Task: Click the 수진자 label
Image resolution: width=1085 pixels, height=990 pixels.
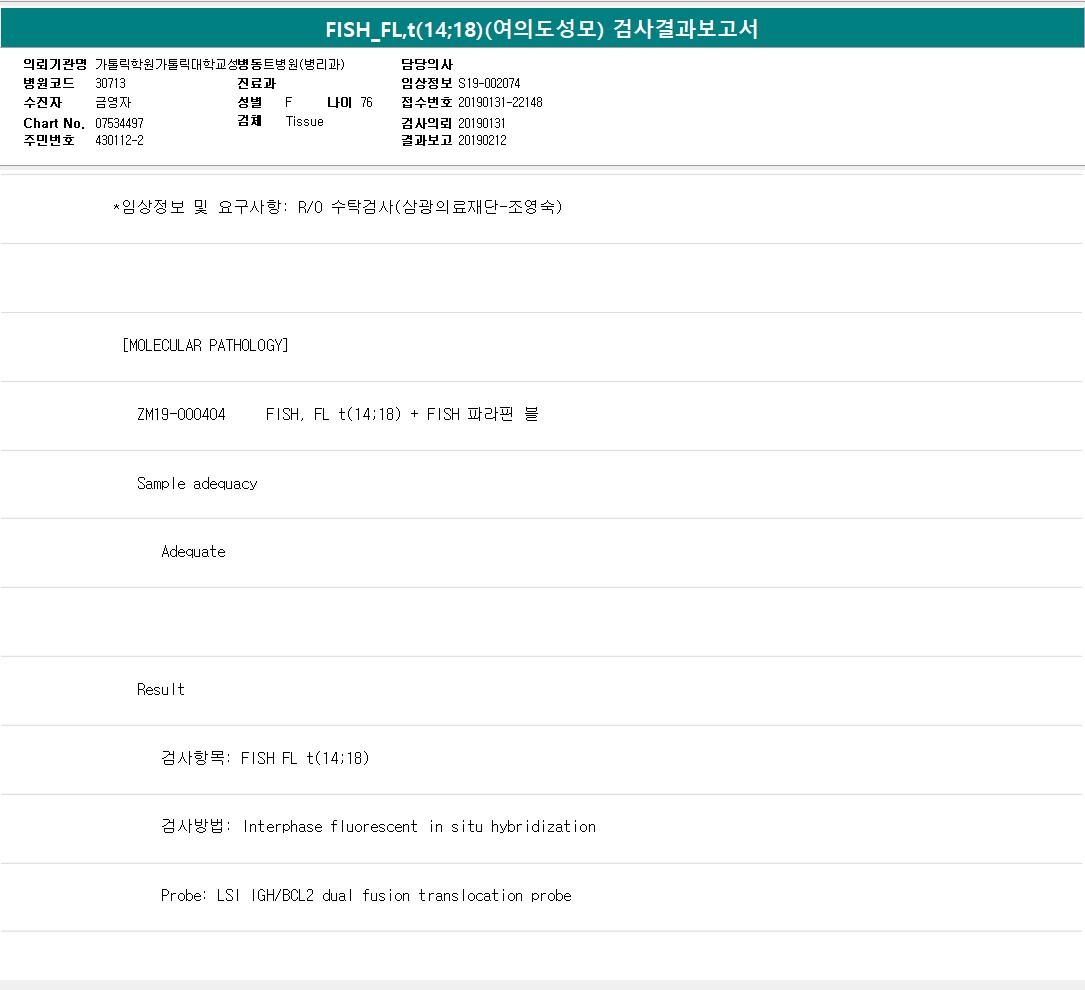Action: click(x=42, y=102)
